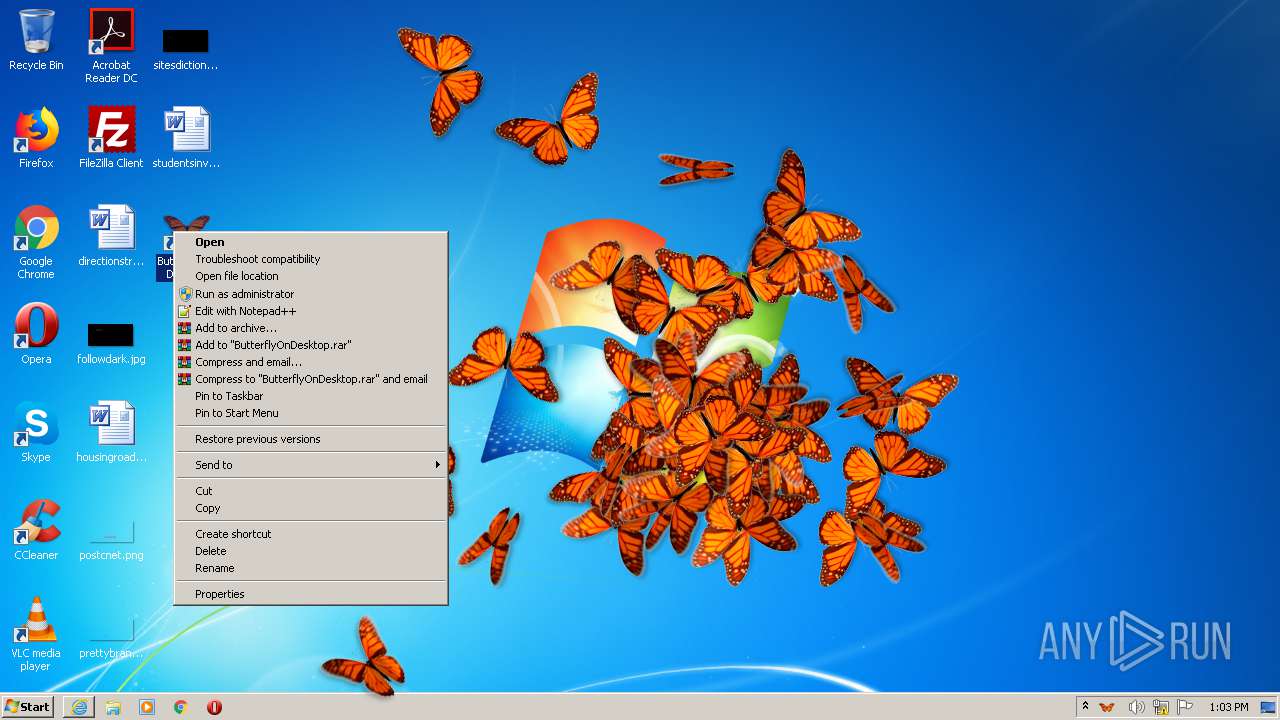Choose Pin to Start Menu
This screenshot has height=720, width=1280.
point(310,413)
